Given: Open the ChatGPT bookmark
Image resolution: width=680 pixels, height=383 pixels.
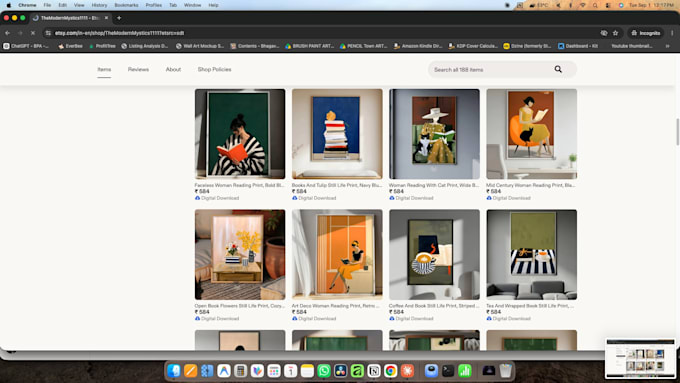Looking at the screenshot, I should pos(26,46).
